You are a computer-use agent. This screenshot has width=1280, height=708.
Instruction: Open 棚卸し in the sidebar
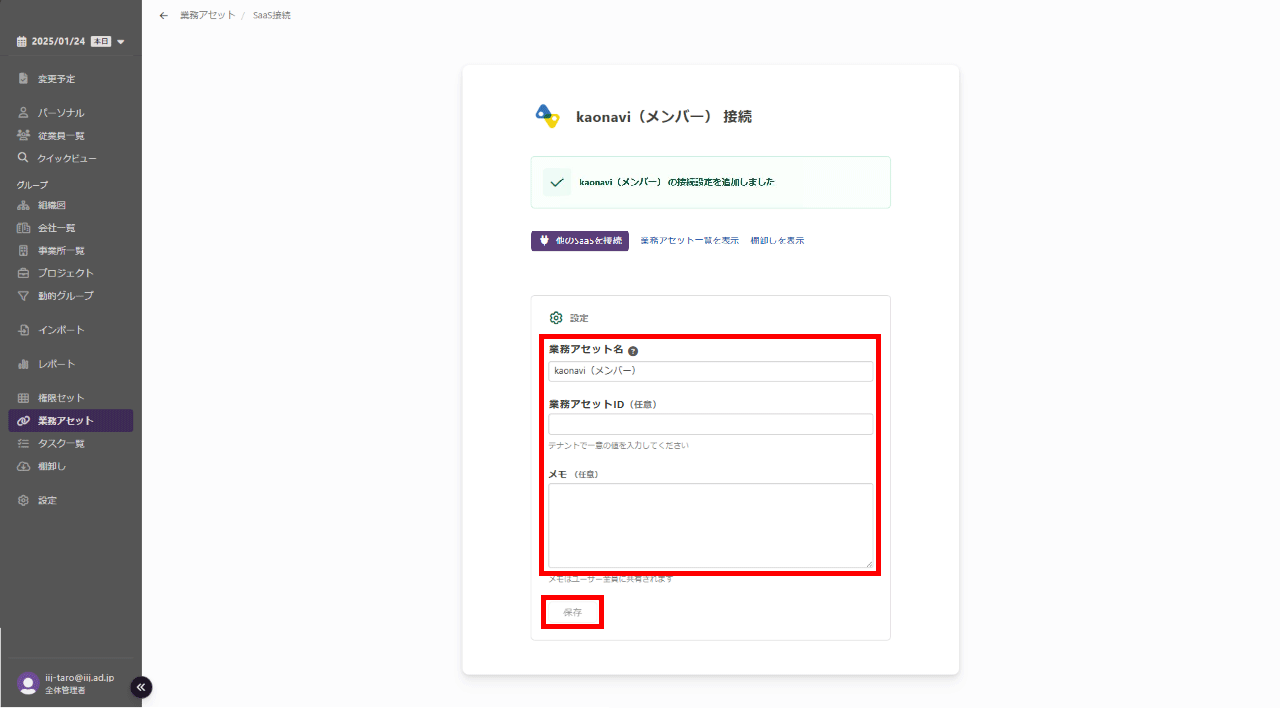click(x=51, y=466)
